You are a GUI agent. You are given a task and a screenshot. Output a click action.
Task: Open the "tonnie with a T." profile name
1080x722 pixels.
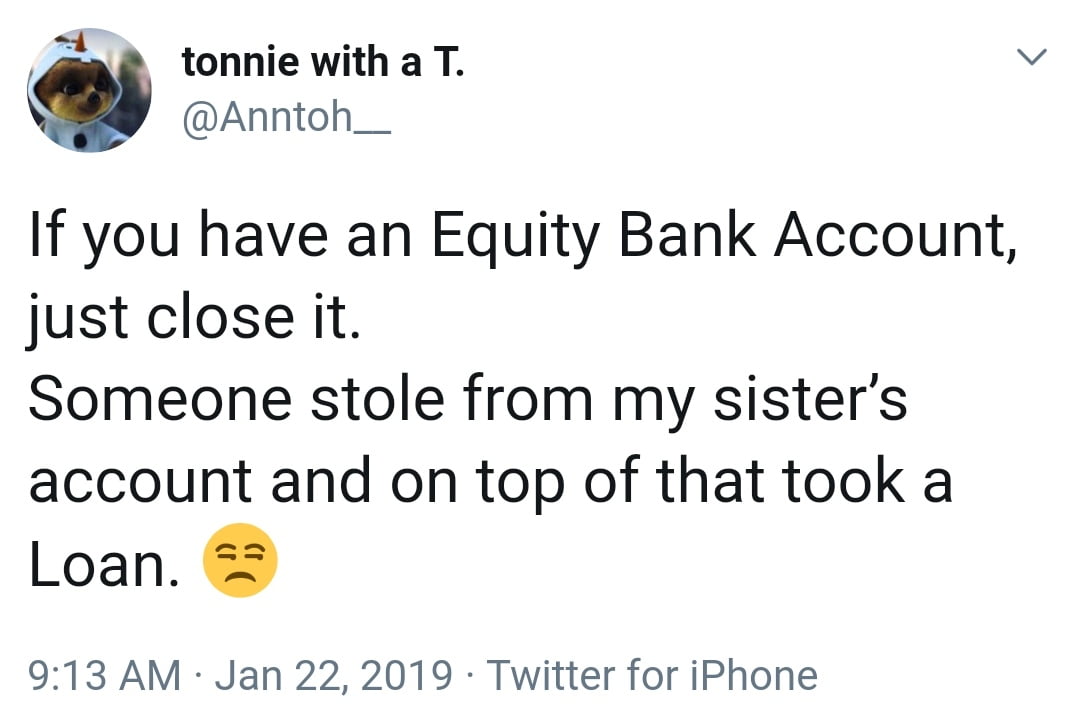point(323,65)
